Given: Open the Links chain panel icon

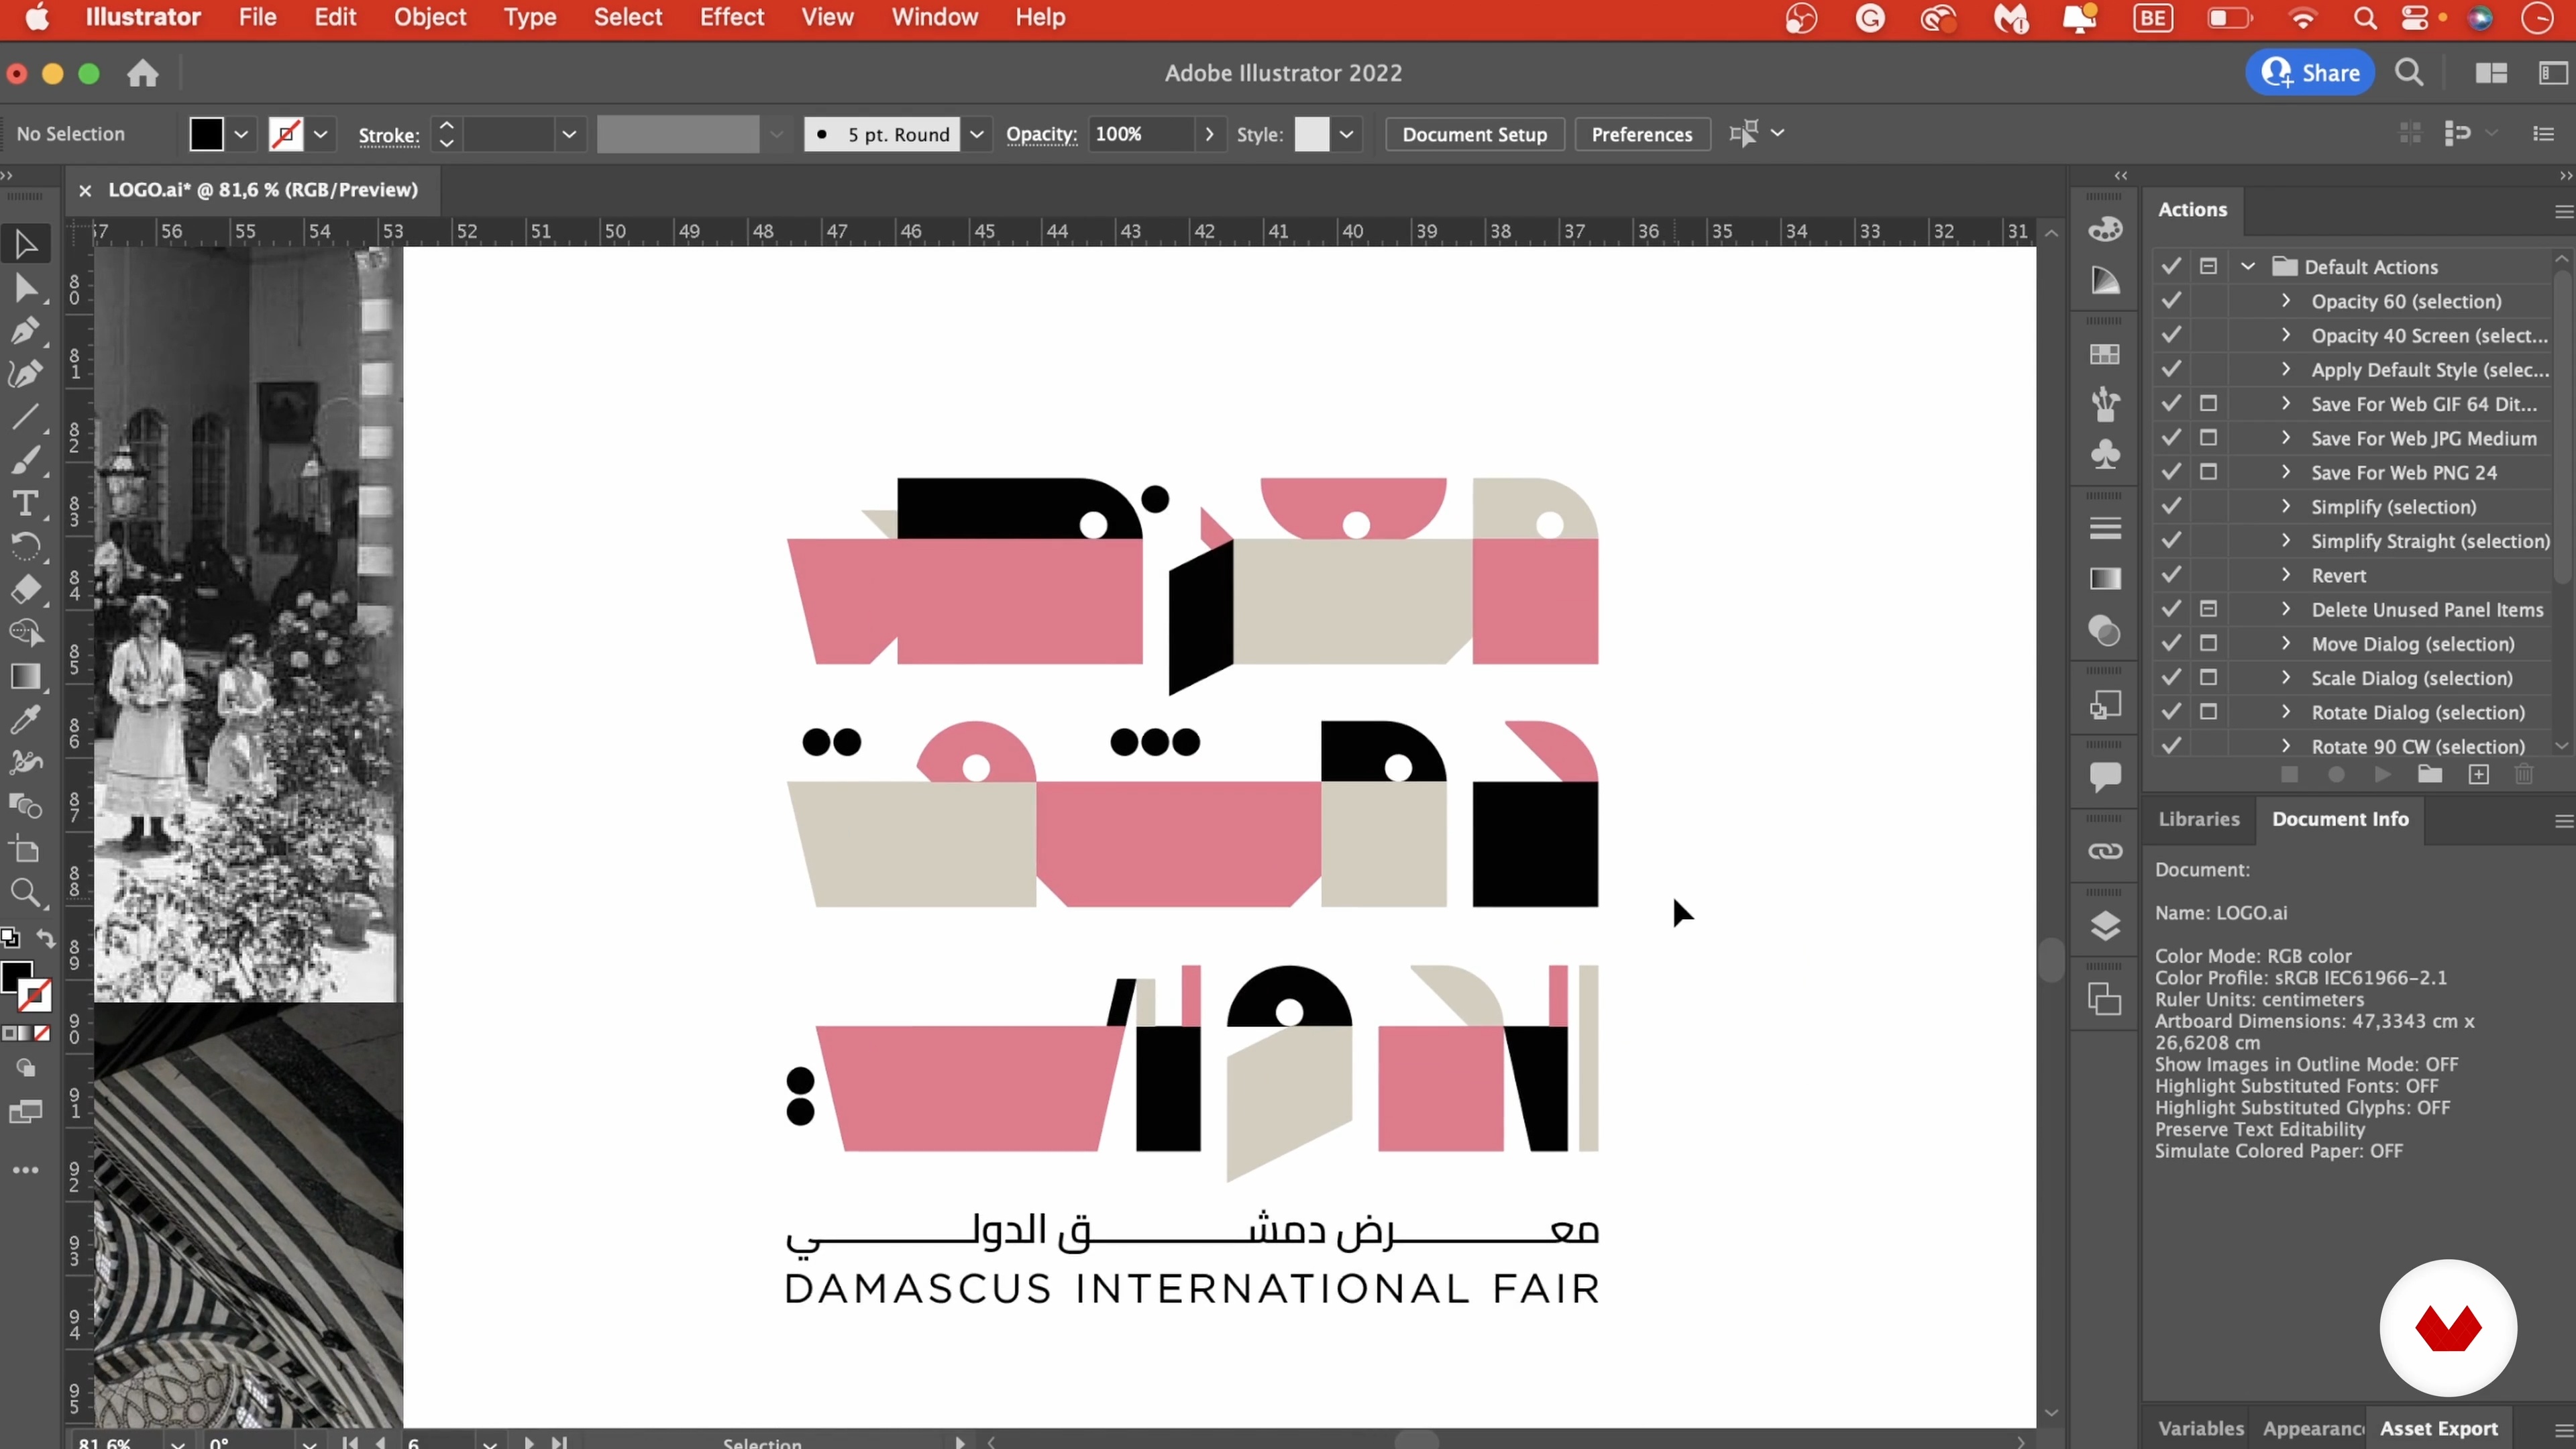Looking at the screenshot, I should point(2105,851).
